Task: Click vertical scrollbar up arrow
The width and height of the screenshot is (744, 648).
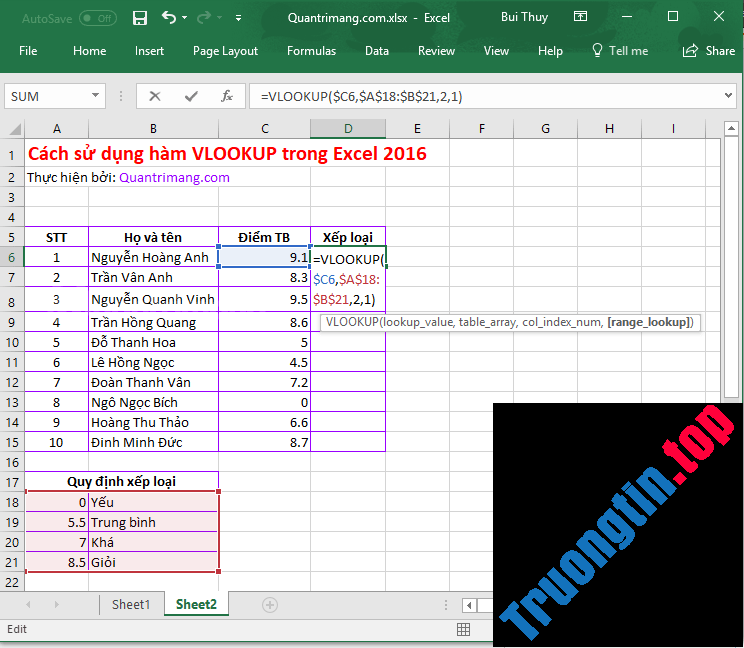Action: coord(731,129)
